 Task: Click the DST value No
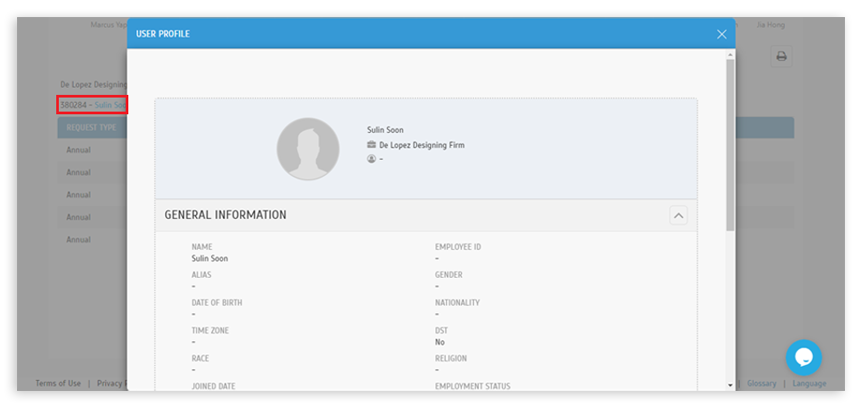[440, 342]
